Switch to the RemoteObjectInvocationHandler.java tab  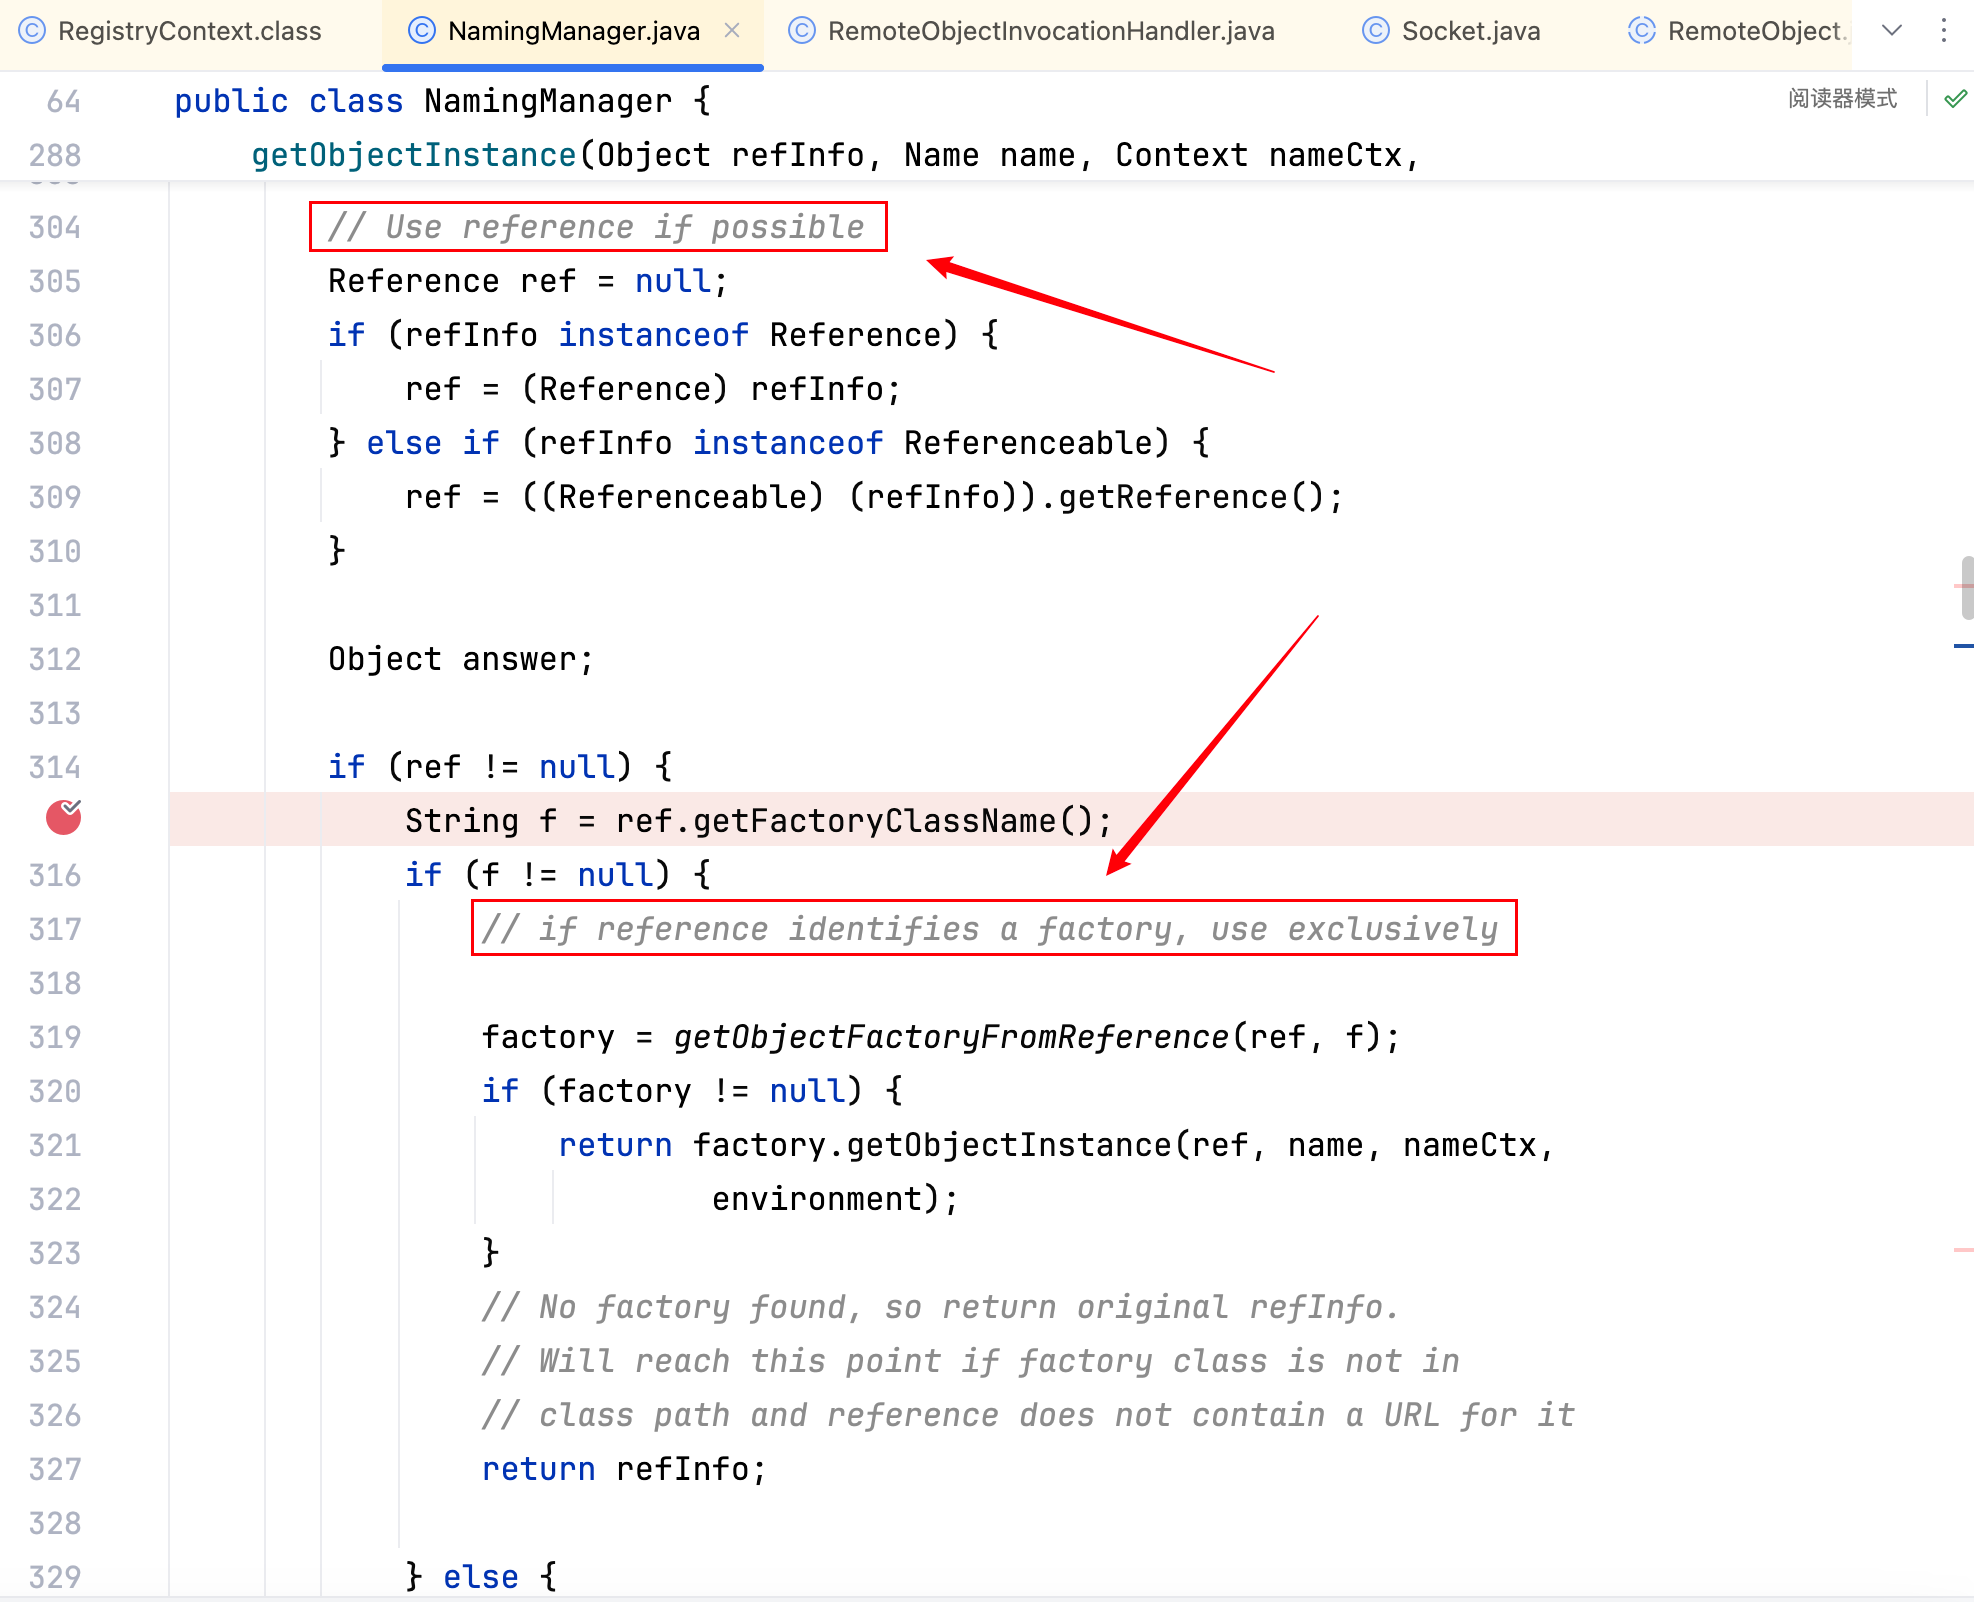pos(1050,31)
